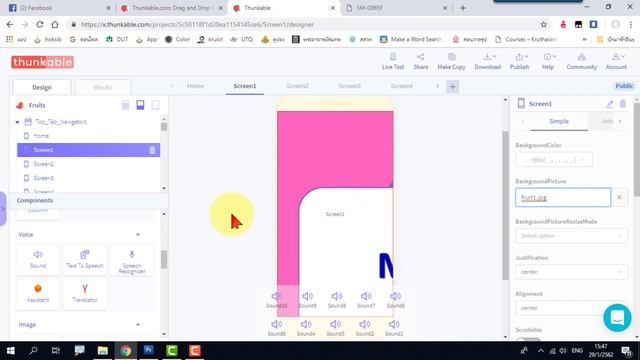Switch to the Design tab
The height and width of the screenshot is (360, 640).
(42, 87)
